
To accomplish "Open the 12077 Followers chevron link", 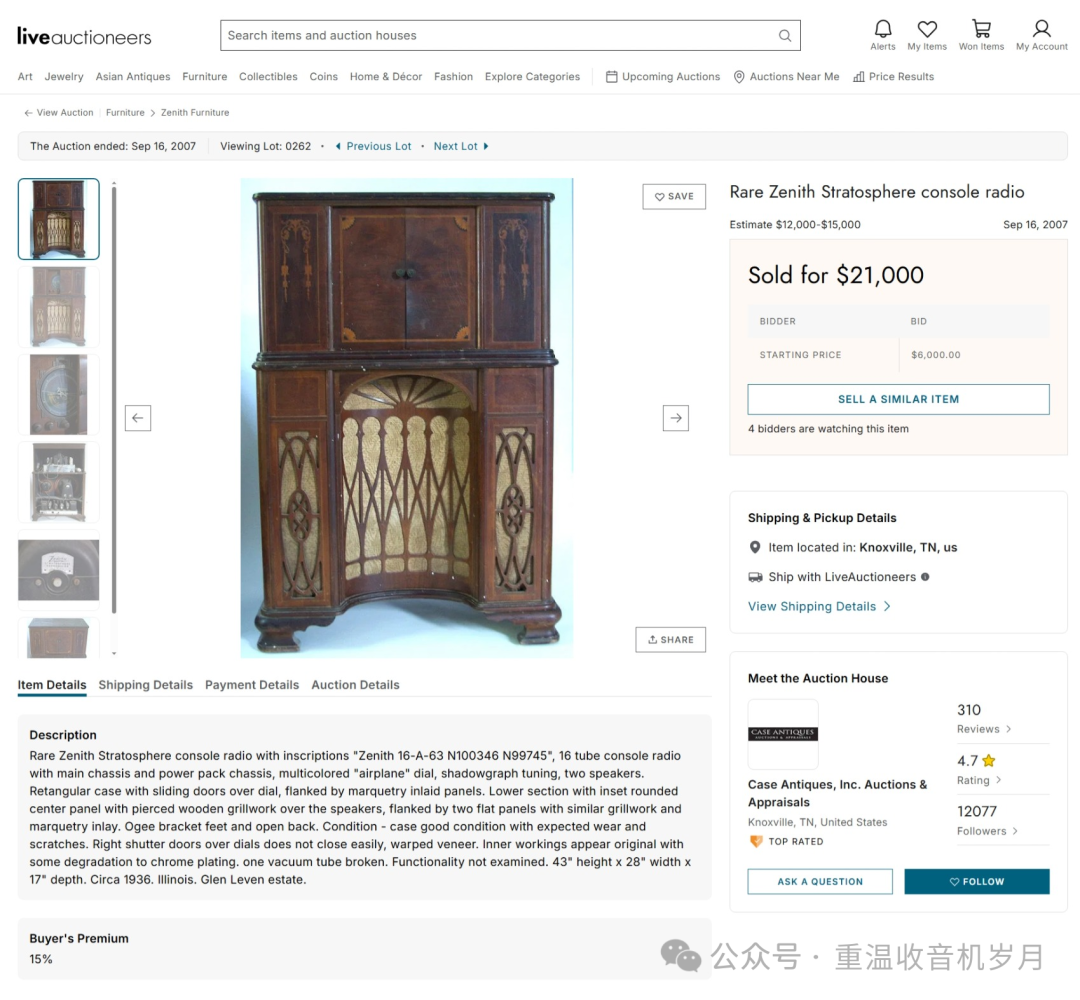I will [x=1015, y=831].
